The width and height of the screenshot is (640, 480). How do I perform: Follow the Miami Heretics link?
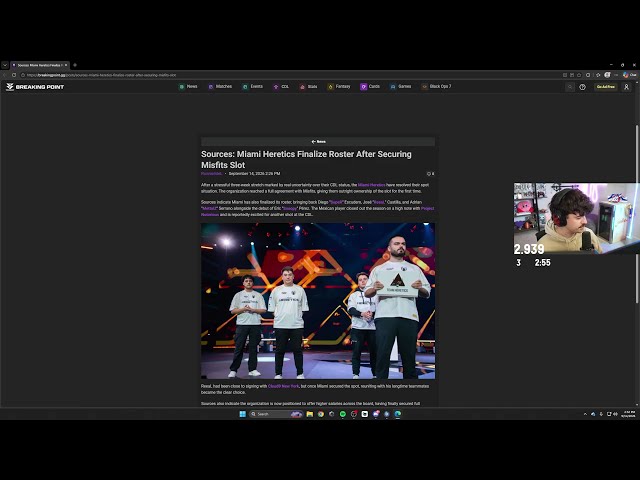click(x=371, y=185)
